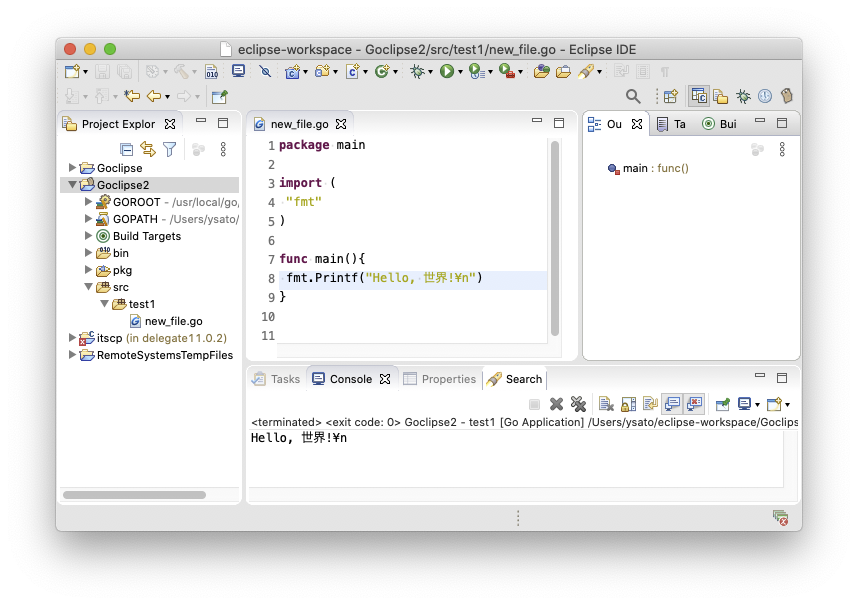Expand the GOROOT tree node
The width and height of the screenshot is (858, 605).
(89, 202)
